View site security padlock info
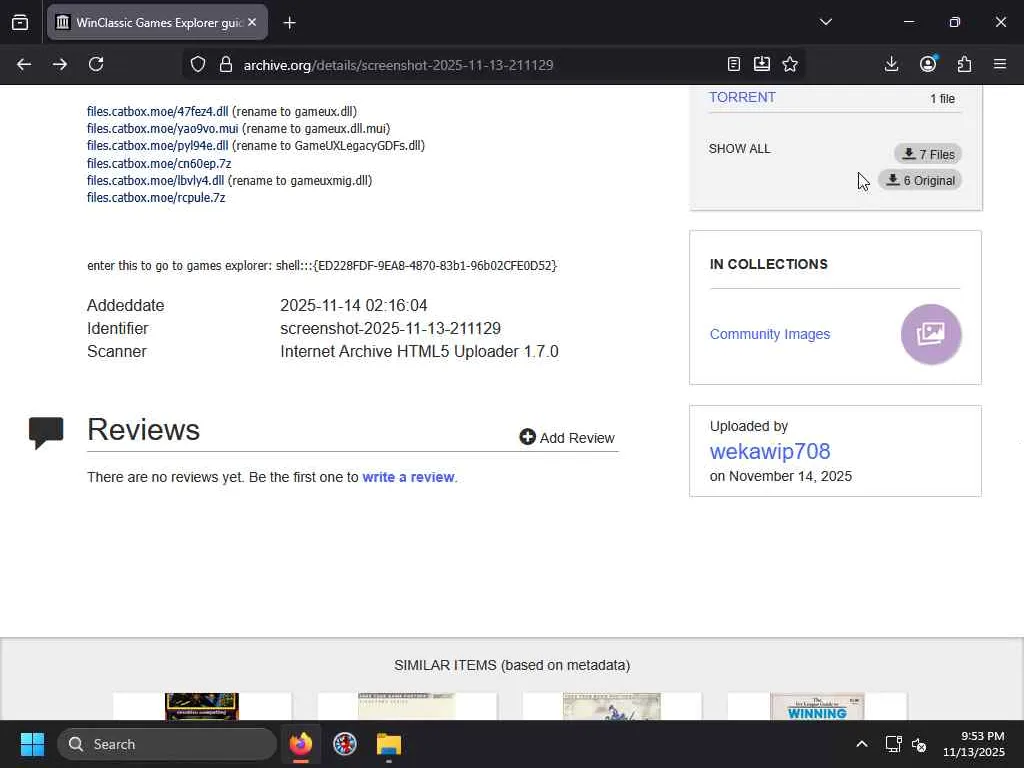1024x768 pixels. point(226,64)
